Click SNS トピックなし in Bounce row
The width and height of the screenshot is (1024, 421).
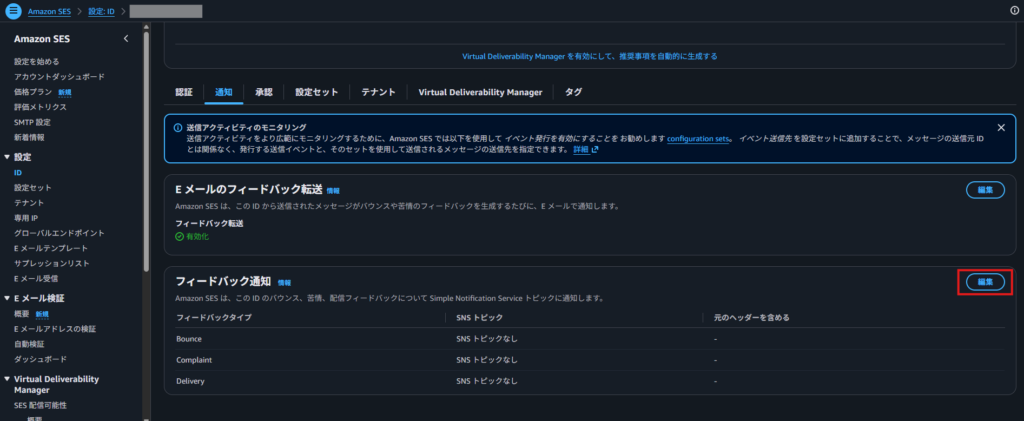(487, 339)
